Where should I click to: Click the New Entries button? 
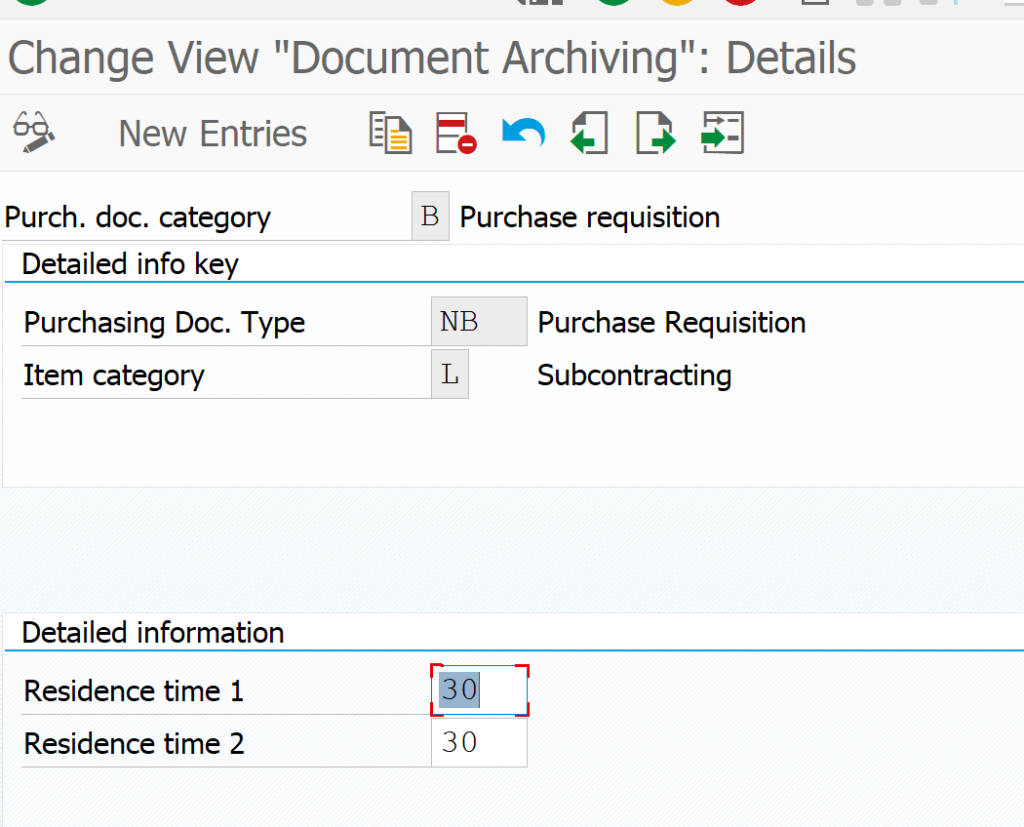point(212,131)
